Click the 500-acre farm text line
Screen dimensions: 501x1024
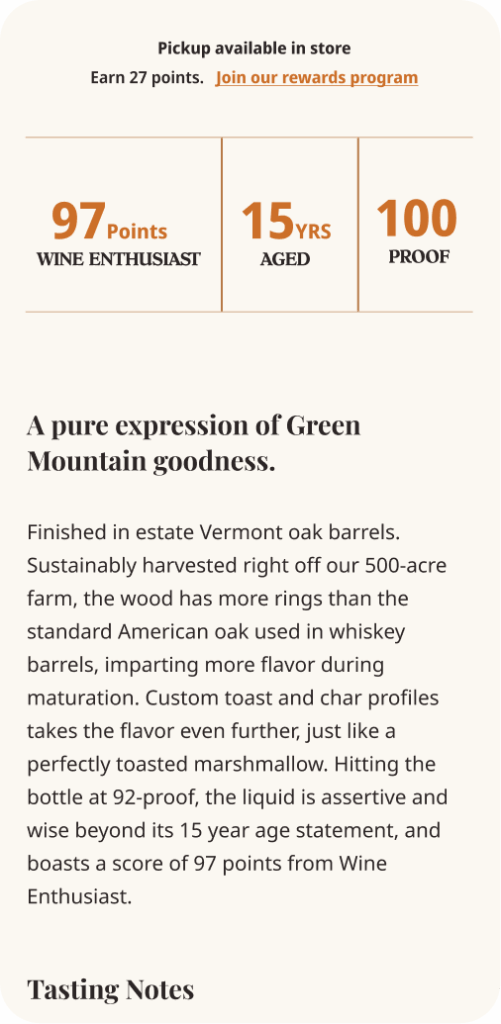[x=236, y=566]
